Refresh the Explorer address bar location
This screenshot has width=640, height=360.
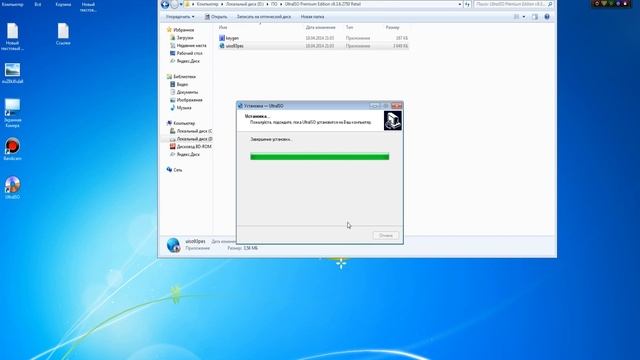click(x=467, y=4)
